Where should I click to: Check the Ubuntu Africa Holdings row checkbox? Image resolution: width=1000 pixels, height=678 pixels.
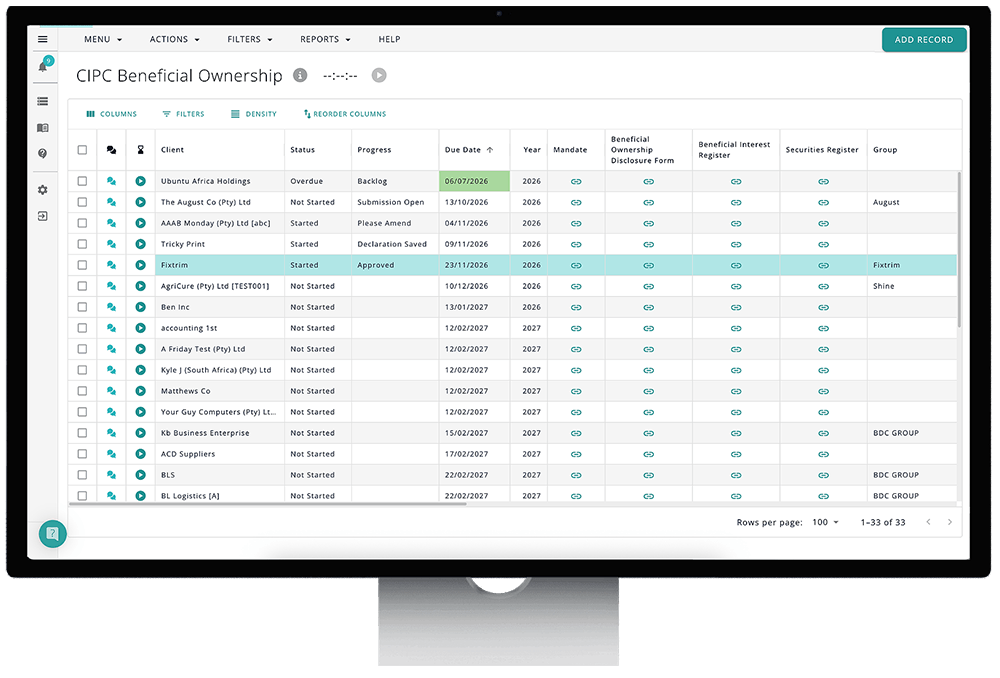click(82, 181)
